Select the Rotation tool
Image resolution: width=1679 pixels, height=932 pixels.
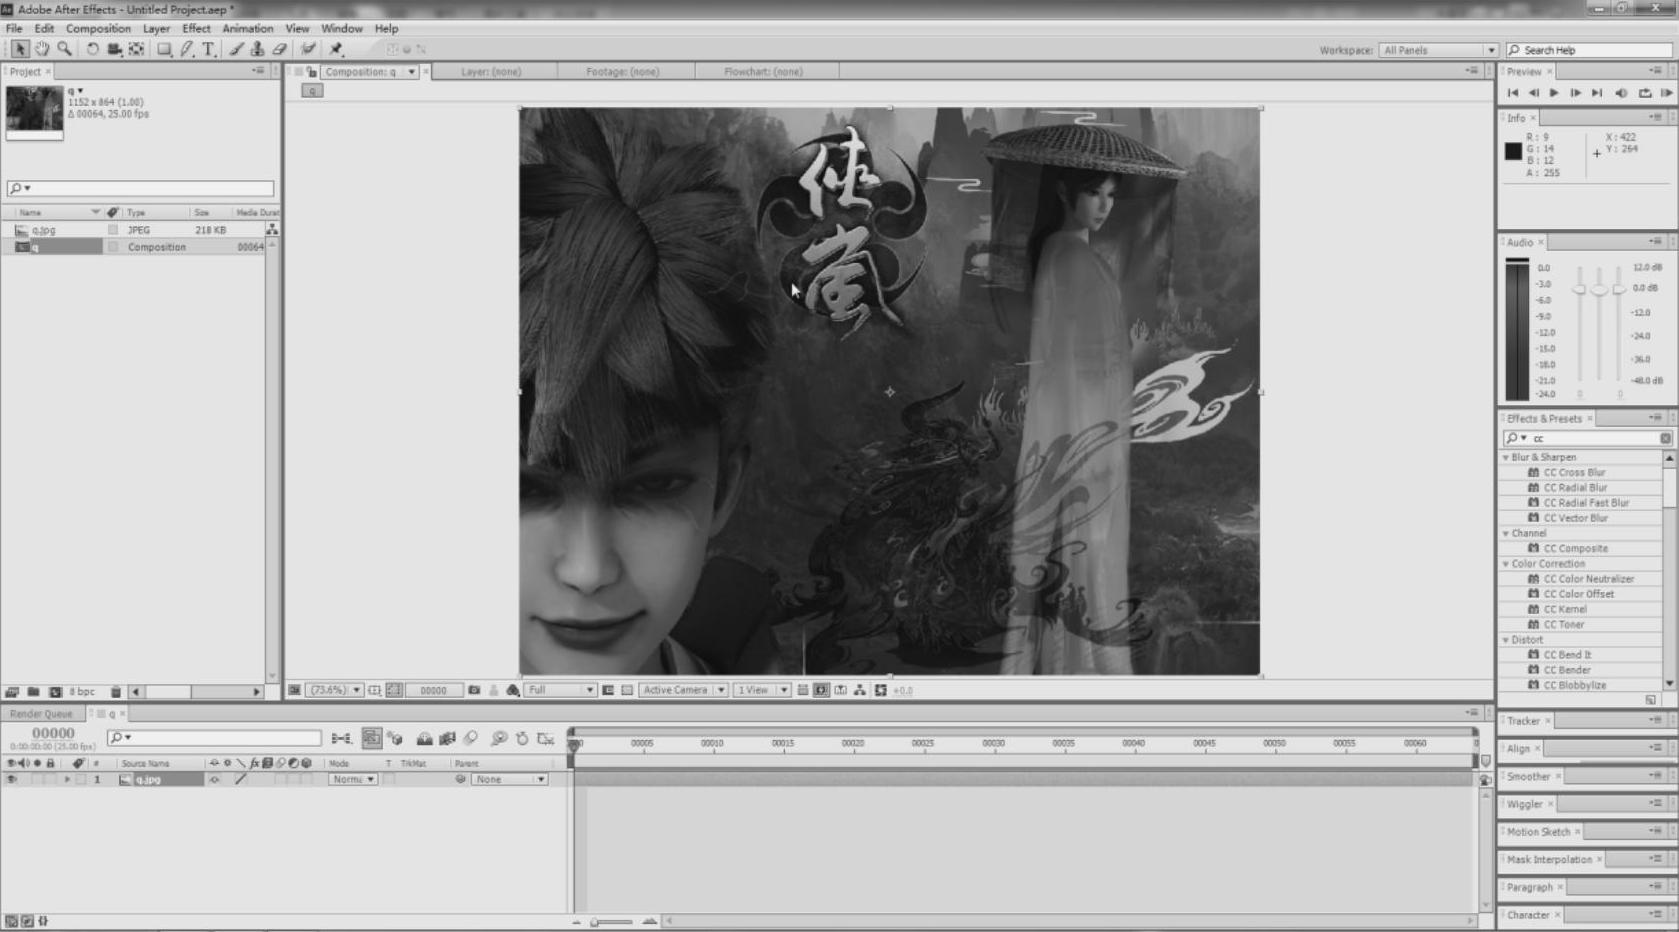(x=92, y=49)
